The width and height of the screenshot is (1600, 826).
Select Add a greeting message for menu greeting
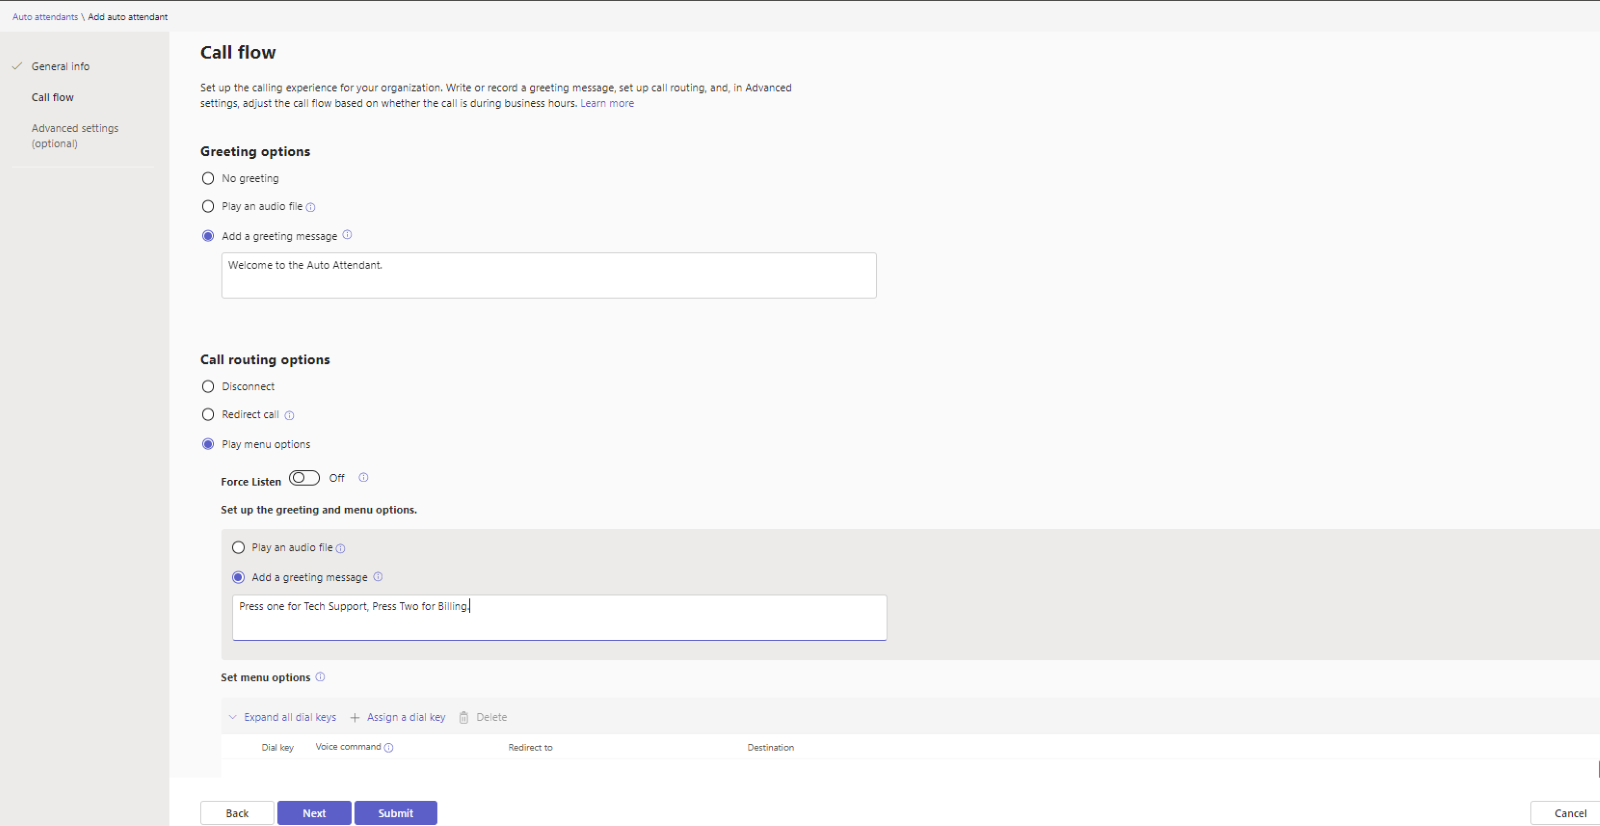coord(238,577)
